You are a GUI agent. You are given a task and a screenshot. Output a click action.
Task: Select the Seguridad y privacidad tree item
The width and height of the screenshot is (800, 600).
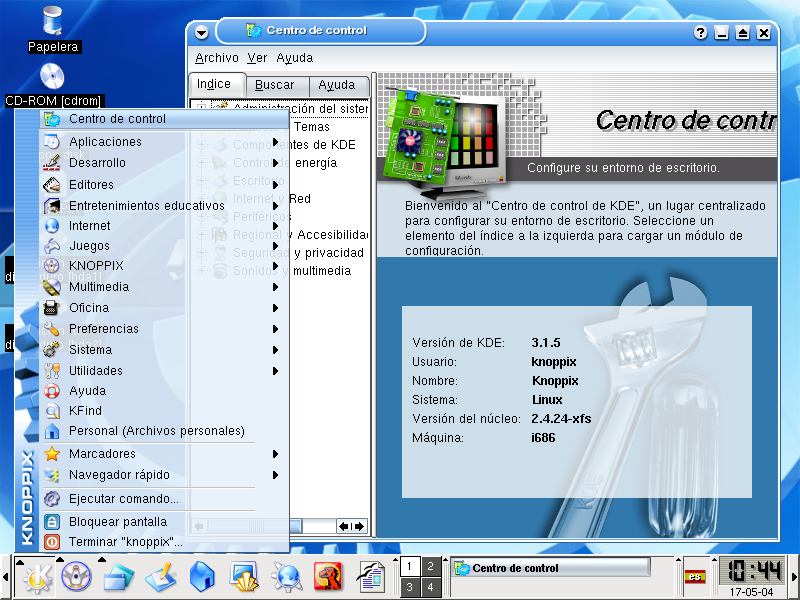click(x=298, y=253)
